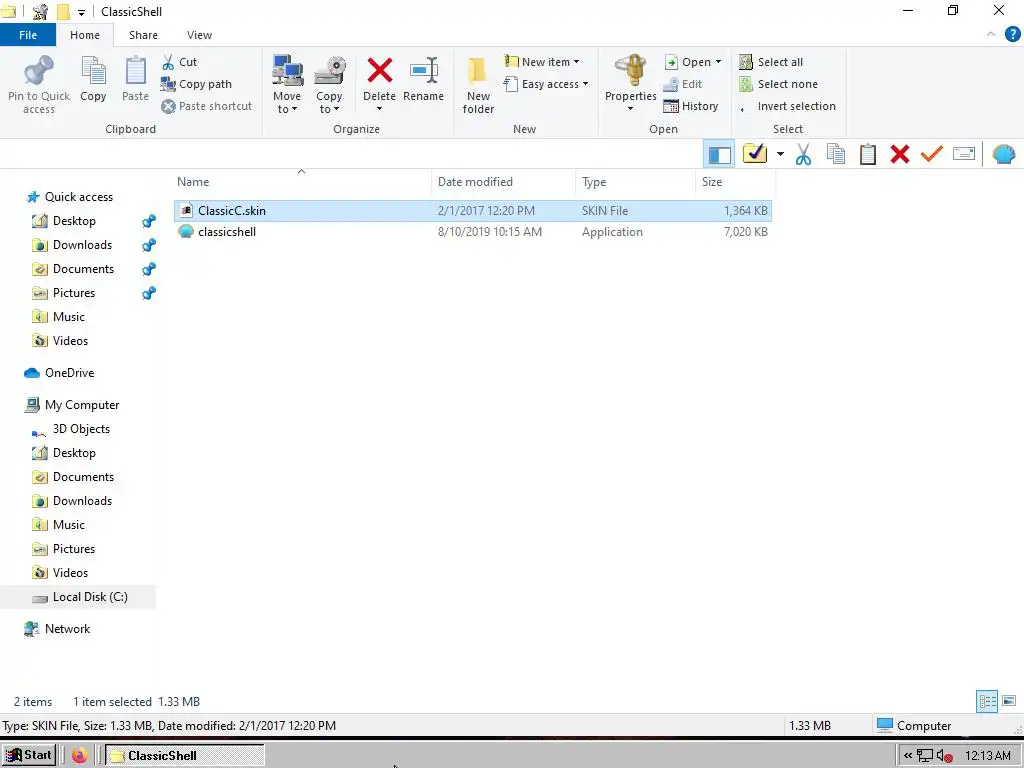1024x768 pixels.
Task: Switch to the Home ribbon tab
Action: tap(85, 35)
